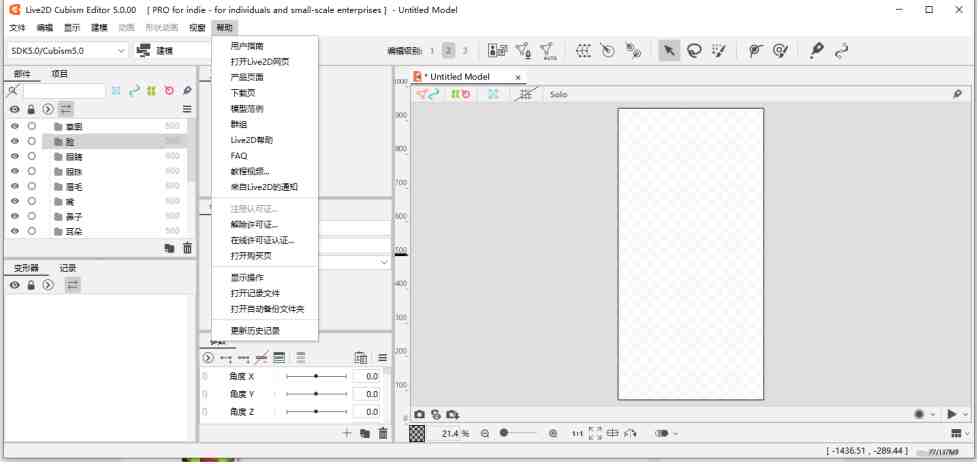Click the parts search input field

coord(64,91)
